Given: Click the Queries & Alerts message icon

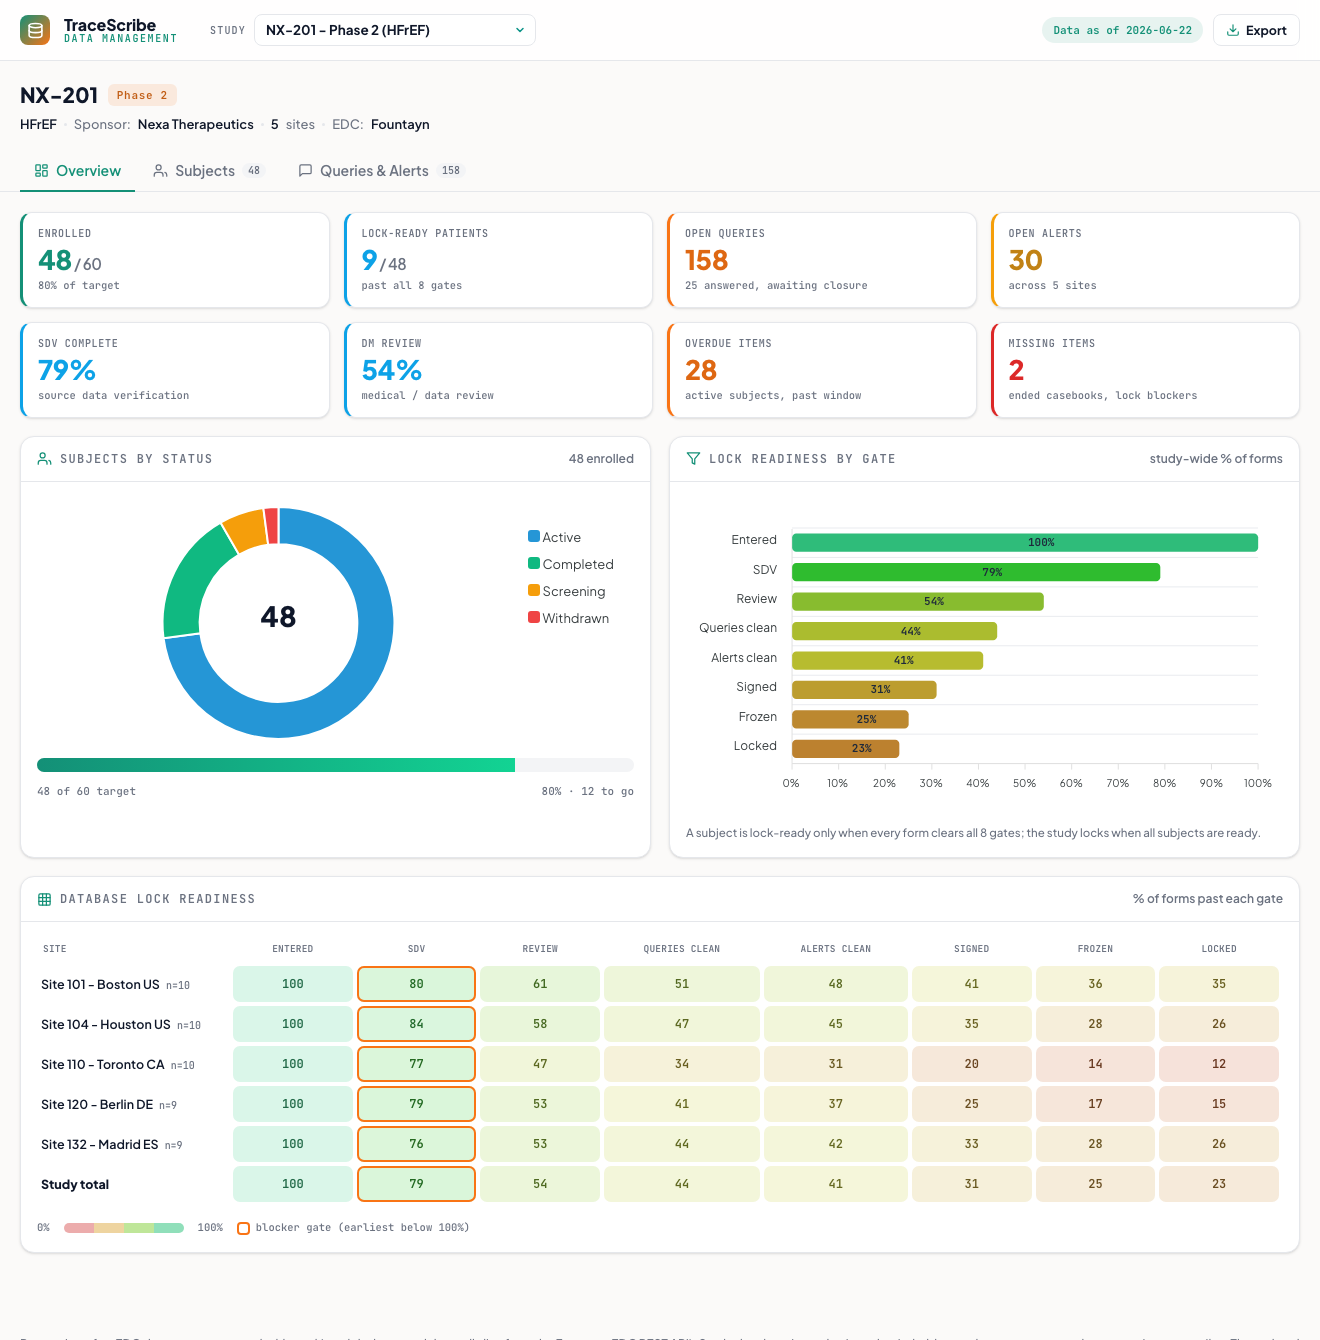Looking at the screenshot, I should 305,171.
